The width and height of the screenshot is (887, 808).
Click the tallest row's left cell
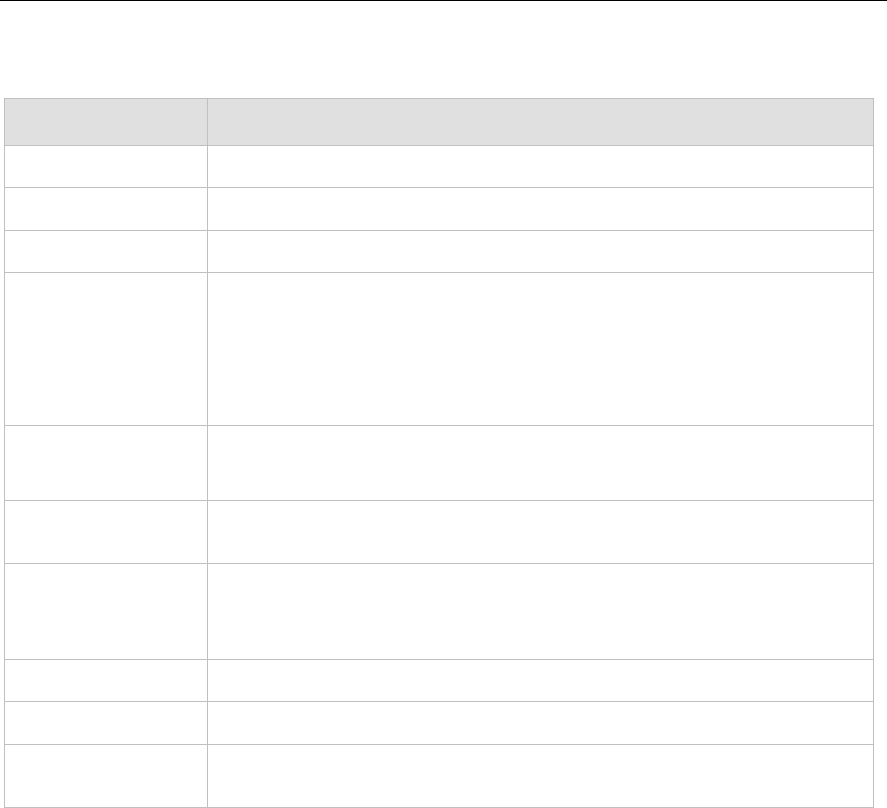click(x=105, y=349)
